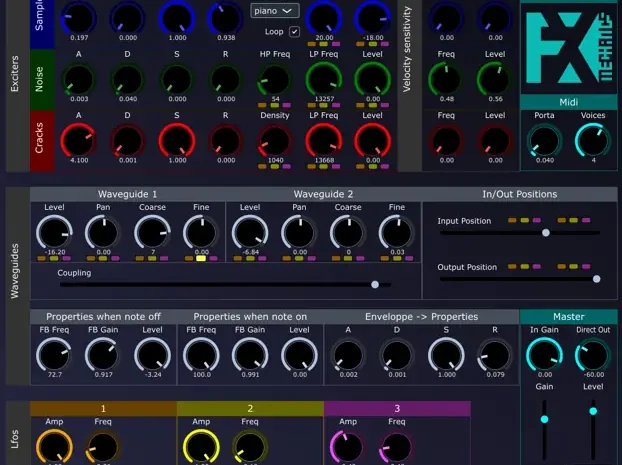Click note-off Level knob showing -3.24
Viewport: 622px width, 465px height.
(152, 355)
